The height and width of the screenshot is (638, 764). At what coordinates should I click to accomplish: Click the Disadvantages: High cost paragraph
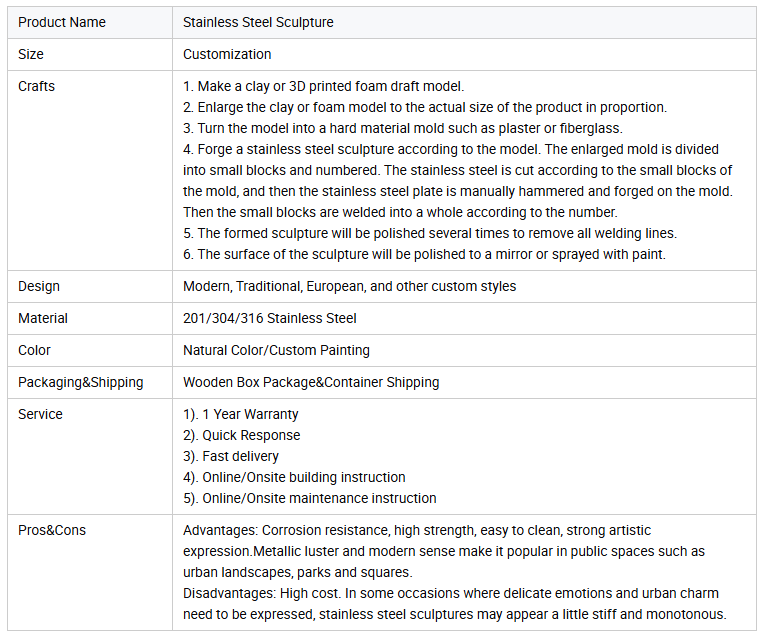pyautogui.click(x=455, y=604)
